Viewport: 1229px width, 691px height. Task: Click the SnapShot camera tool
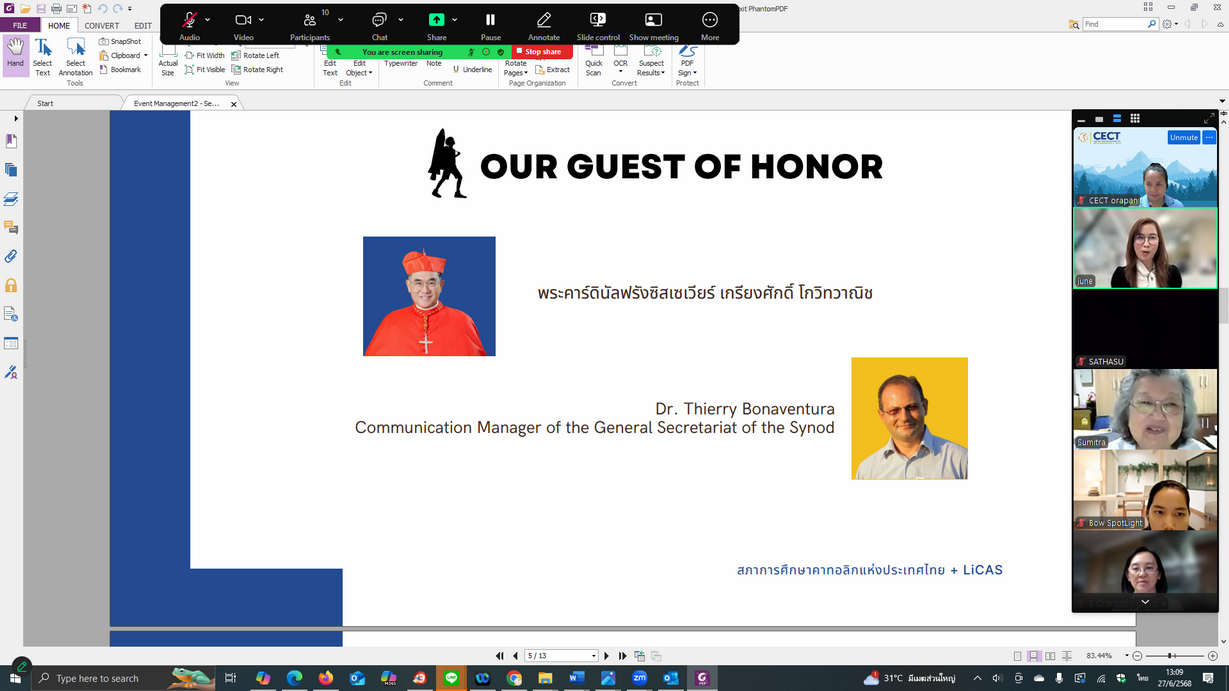tap(120, 42)
